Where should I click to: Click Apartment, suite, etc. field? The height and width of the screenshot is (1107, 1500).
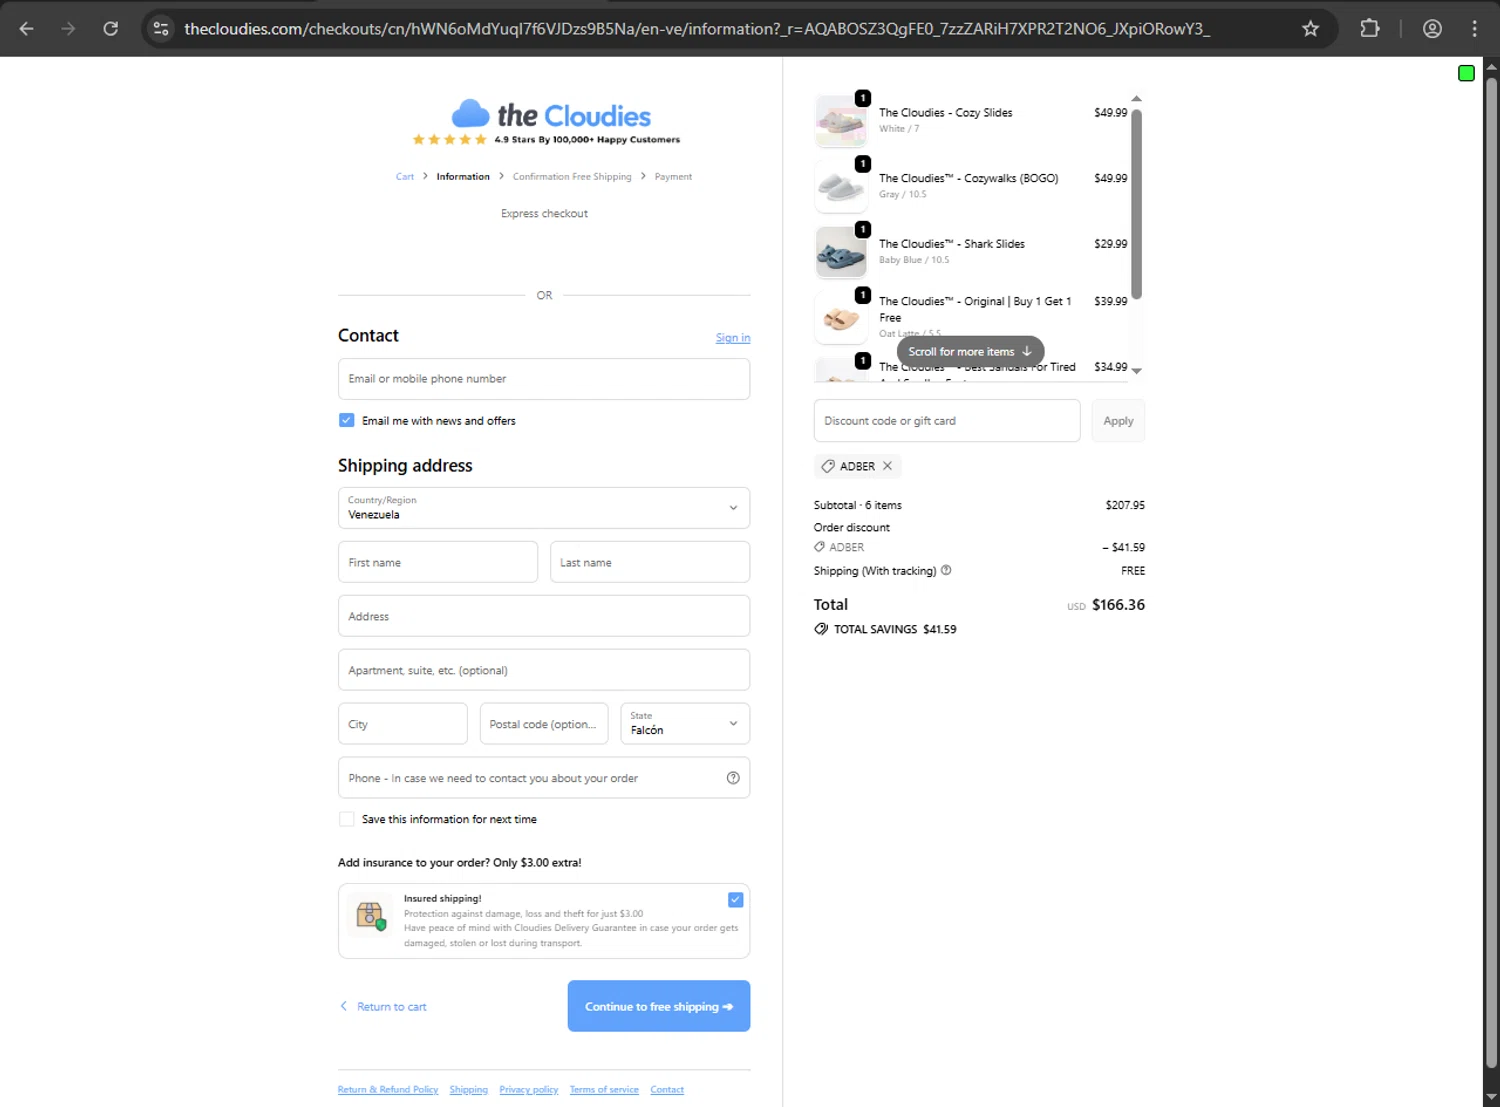click(544, 670)
